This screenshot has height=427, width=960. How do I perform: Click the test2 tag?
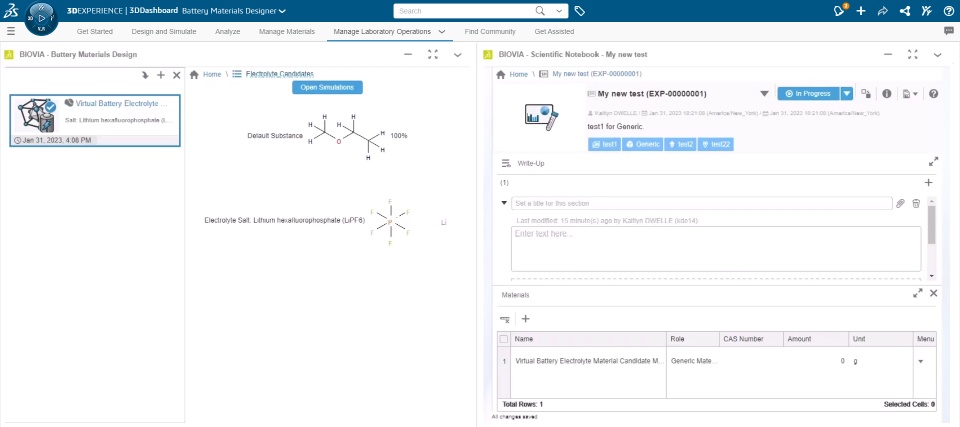[x=680, y=145]
